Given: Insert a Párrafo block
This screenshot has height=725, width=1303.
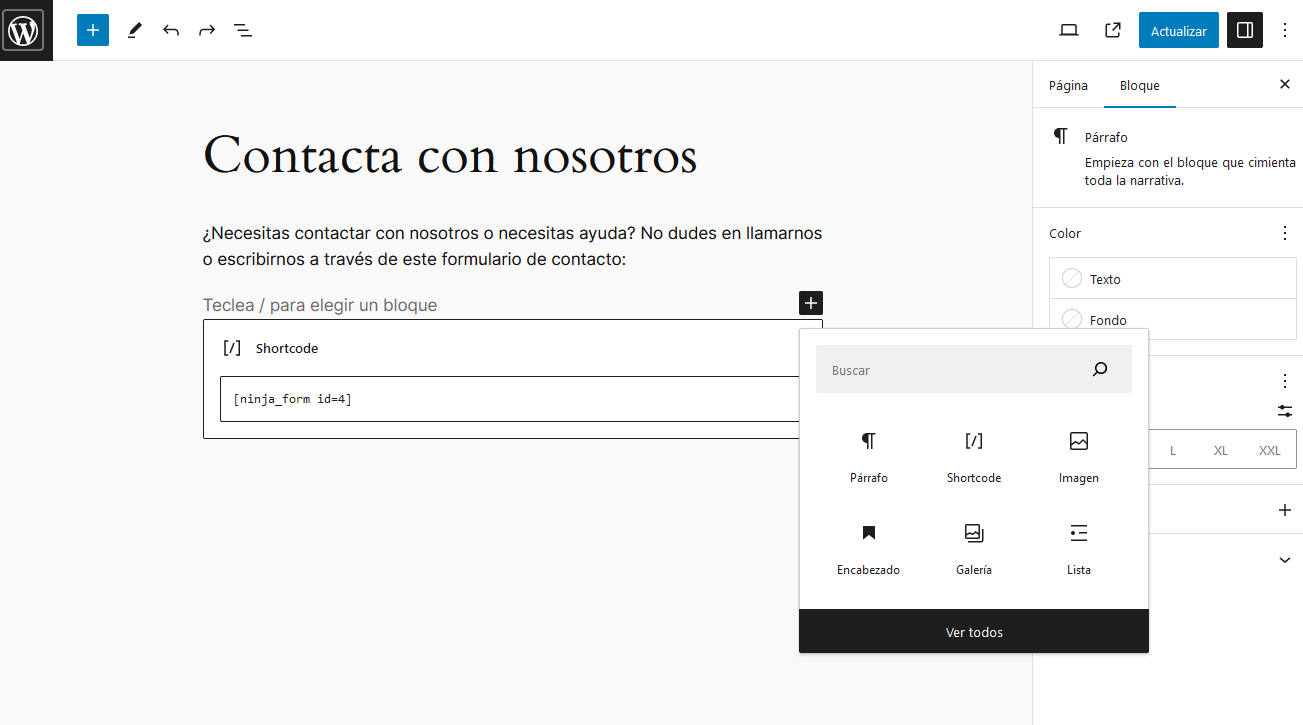Looking at the screenshot, I should (x=869, y=457).
